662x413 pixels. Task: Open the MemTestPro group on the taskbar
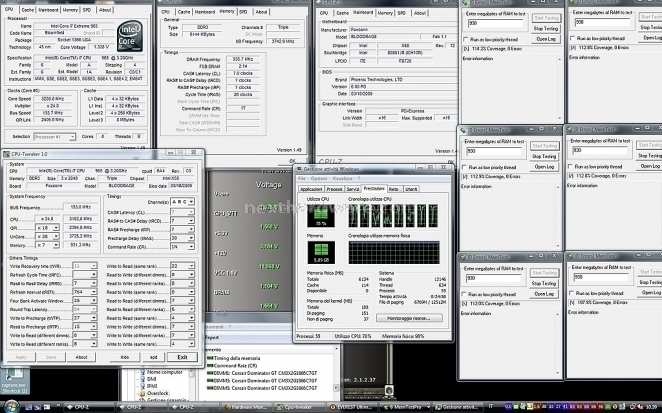point(404,407)
